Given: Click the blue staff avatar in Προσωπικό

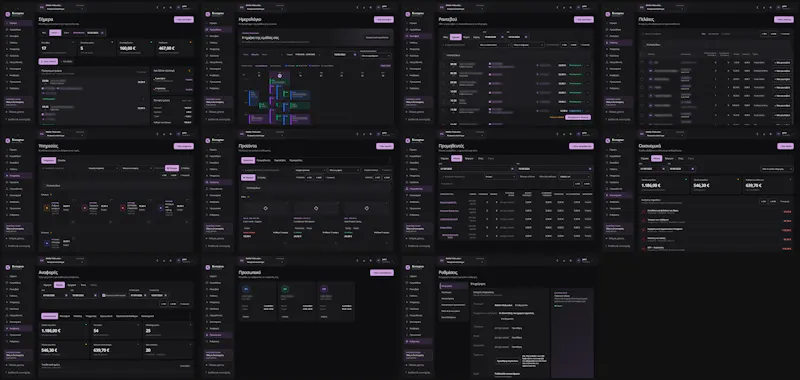Looking at the screenshot, I should click(x=246, y=289).
